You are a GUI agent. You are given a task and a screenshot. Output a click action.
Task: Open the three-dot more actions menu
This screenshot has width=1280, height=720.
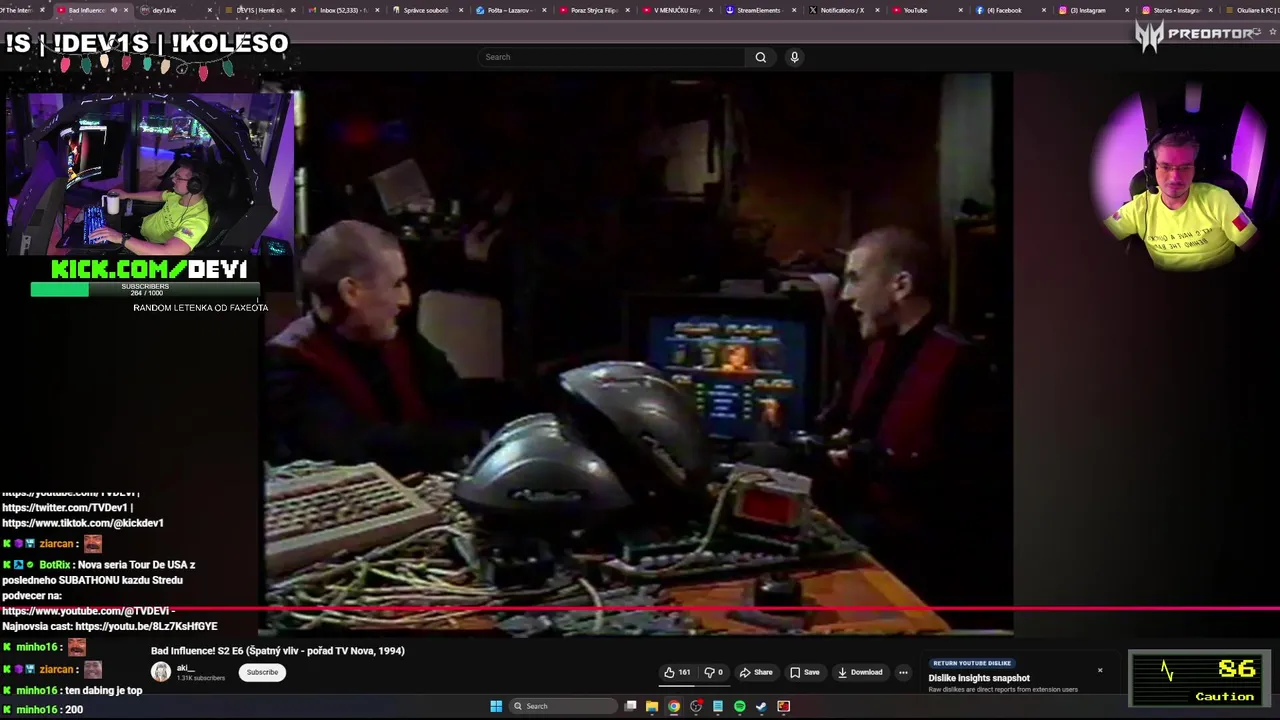pyautogui.click(x=903, y=672)
